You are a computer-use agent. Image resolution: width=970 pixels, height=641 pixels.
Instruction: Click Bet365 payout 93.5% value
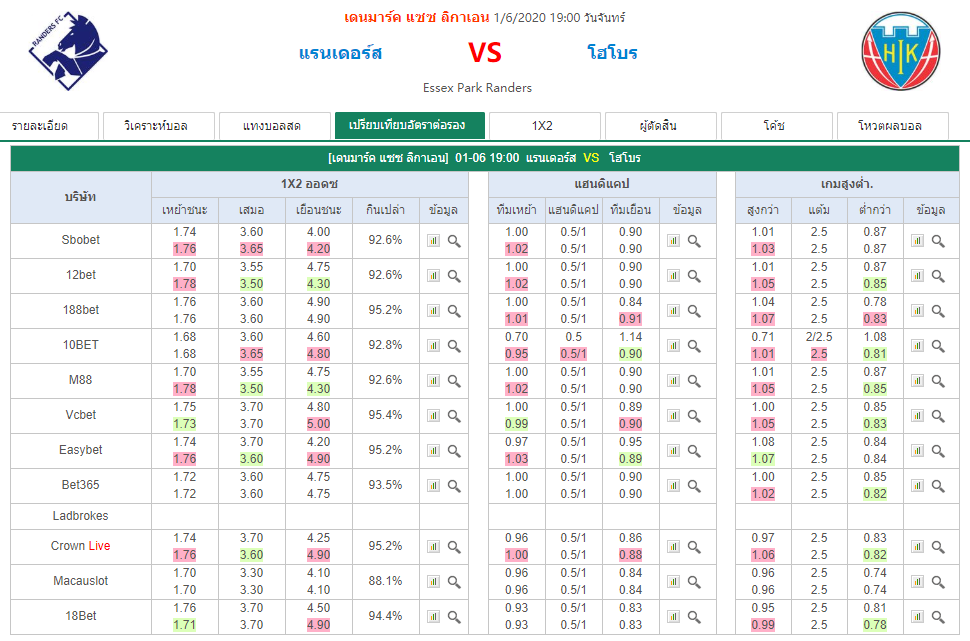(x=385, y=485)
